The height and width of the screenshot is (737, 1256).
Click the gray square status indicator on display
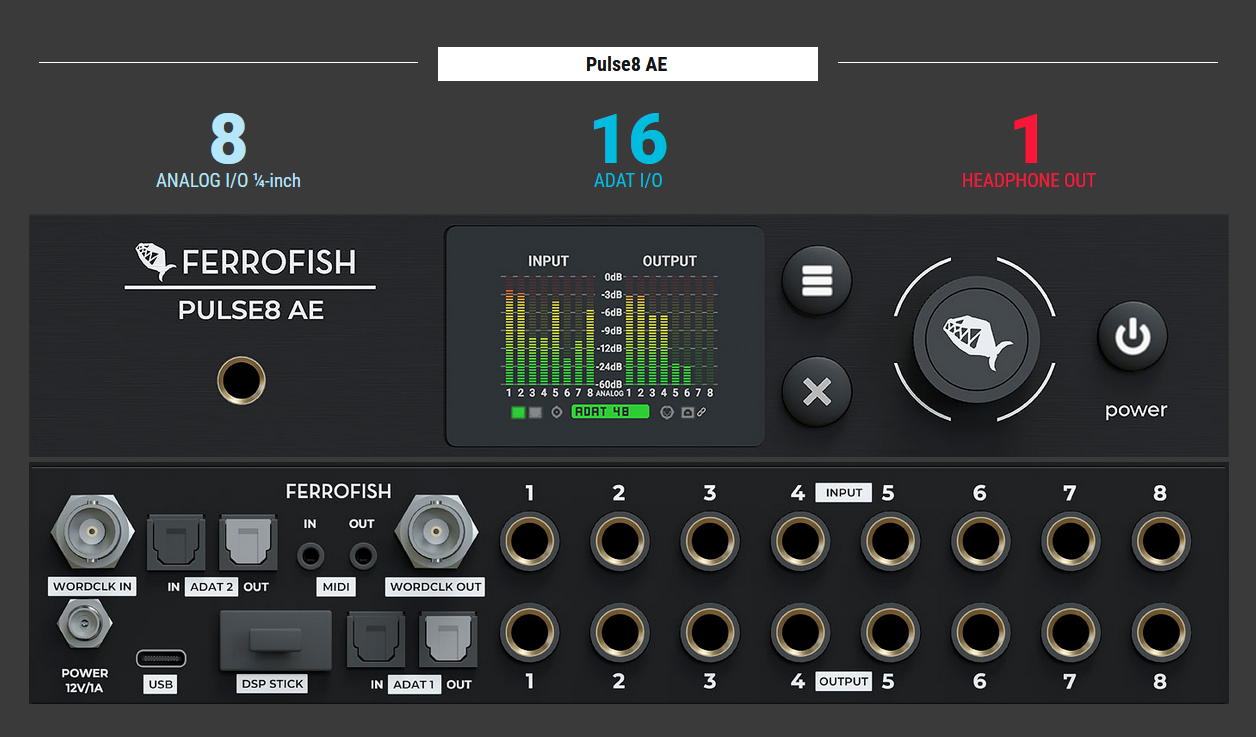(535, 412)
